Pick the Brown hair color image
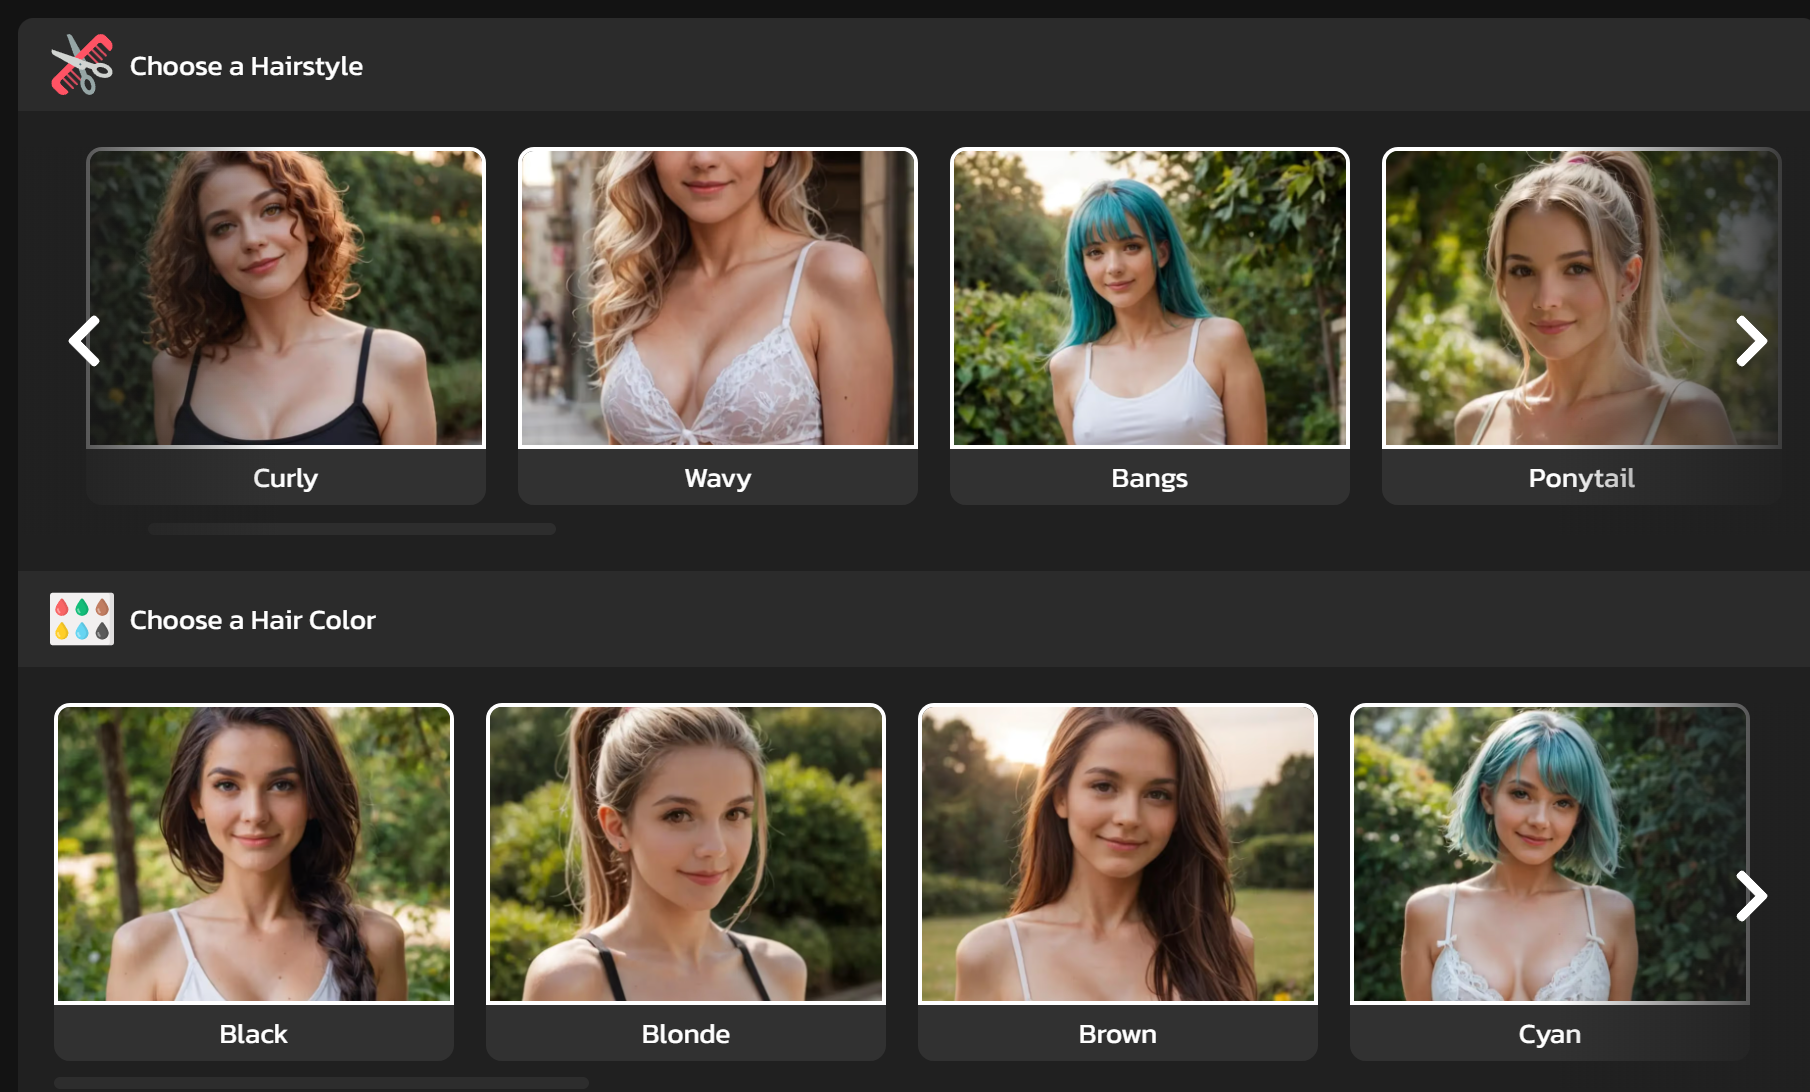This screenshot has width=1810, height=1092. click(1118, 854)
